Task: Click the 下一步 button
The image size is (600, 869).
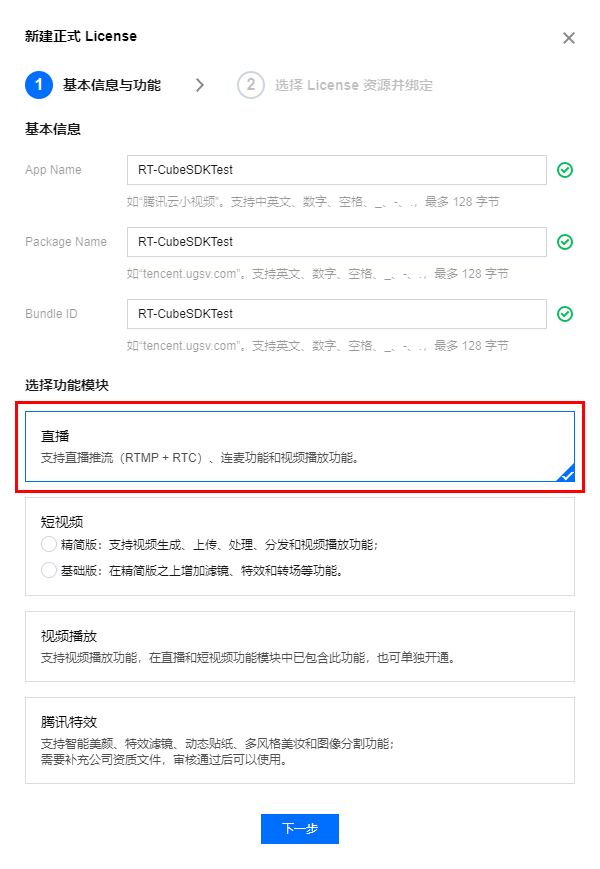Action: [x=300, y=829]
